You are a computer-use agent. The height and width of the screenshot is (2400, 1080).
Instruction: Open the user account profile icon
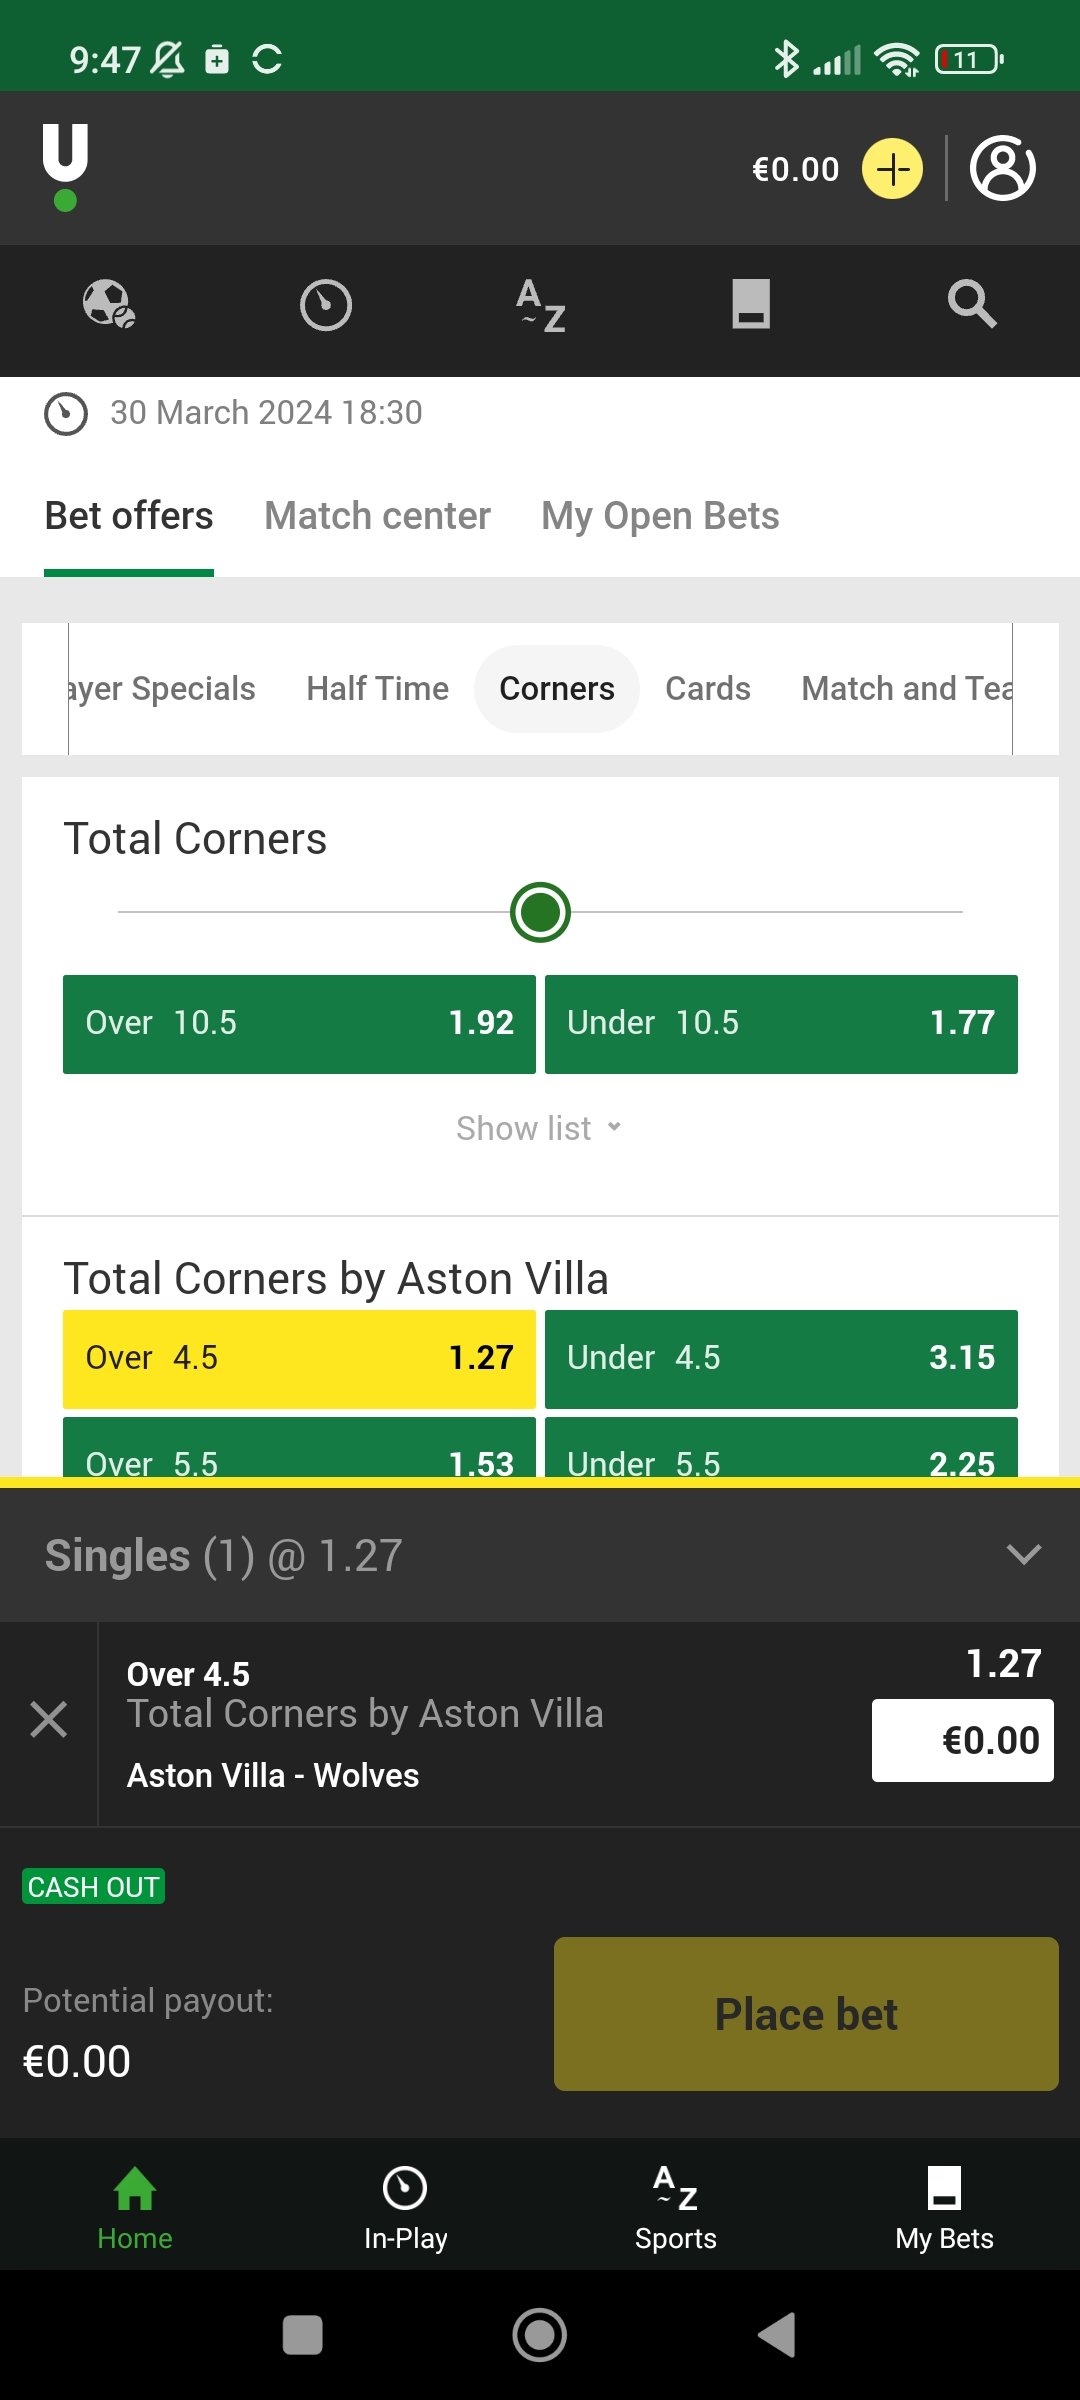point(1002,168)
